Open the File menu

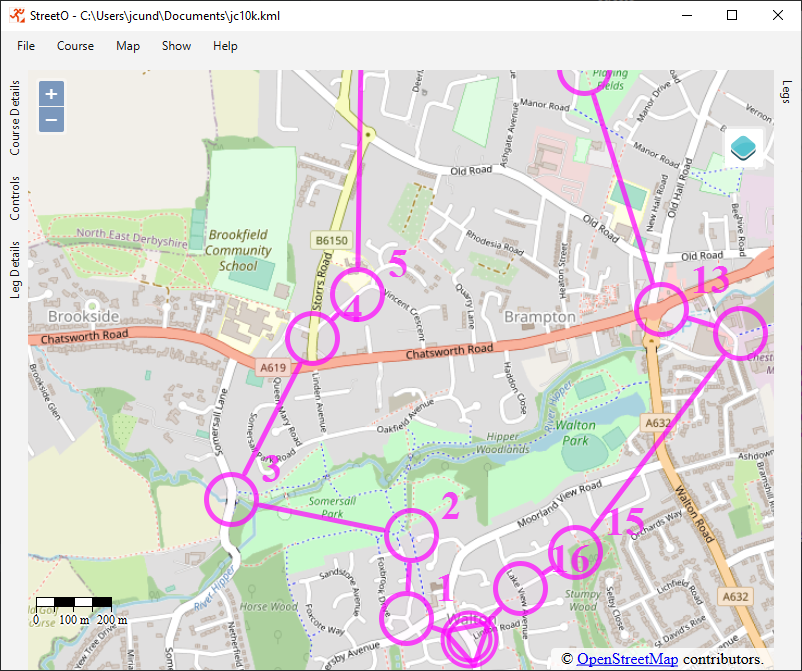point(26,46)
